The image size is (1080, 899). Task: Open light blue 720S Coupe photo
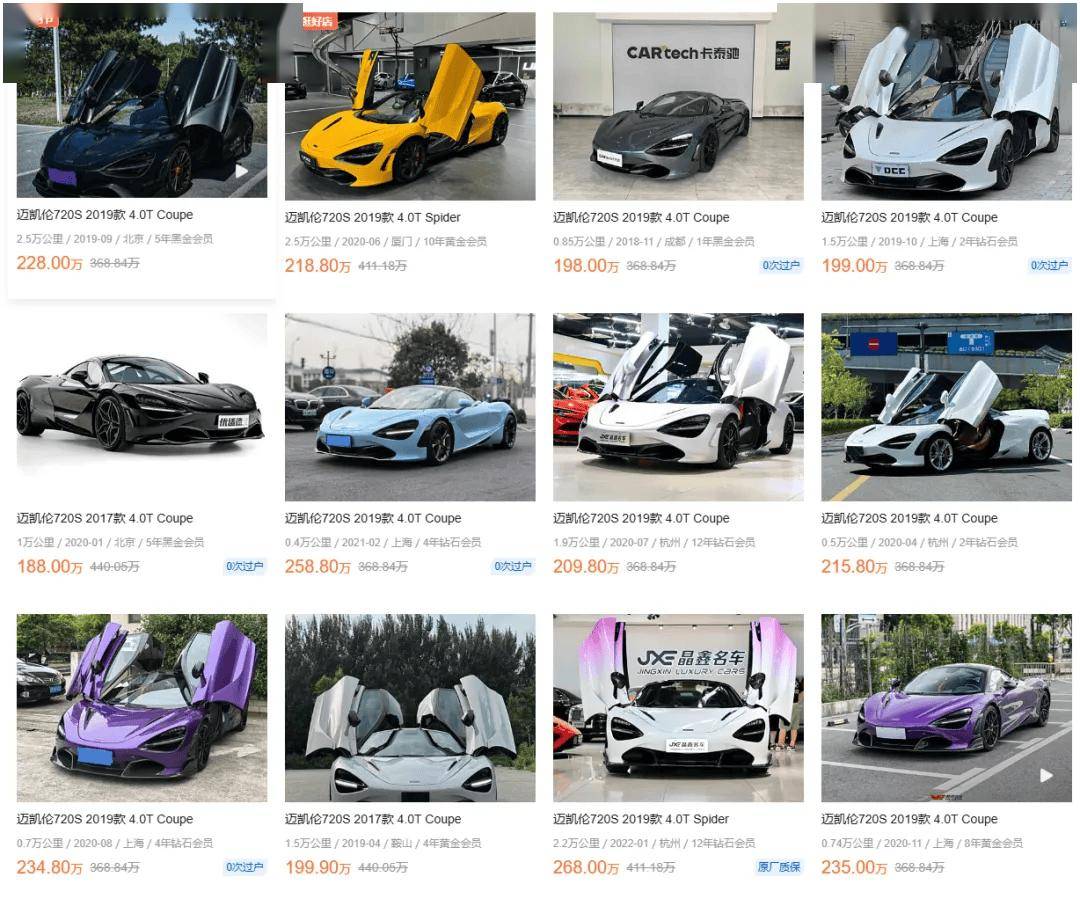[x=410, y=407]
